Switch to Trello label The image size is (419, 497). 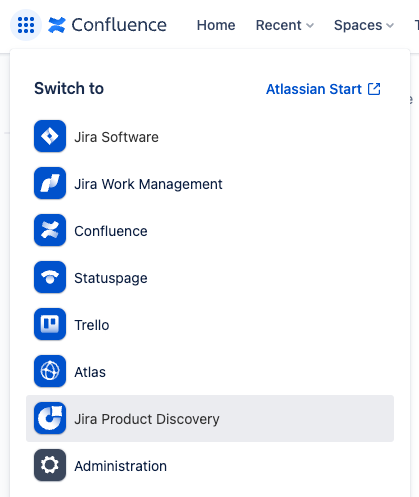point(92,325)
